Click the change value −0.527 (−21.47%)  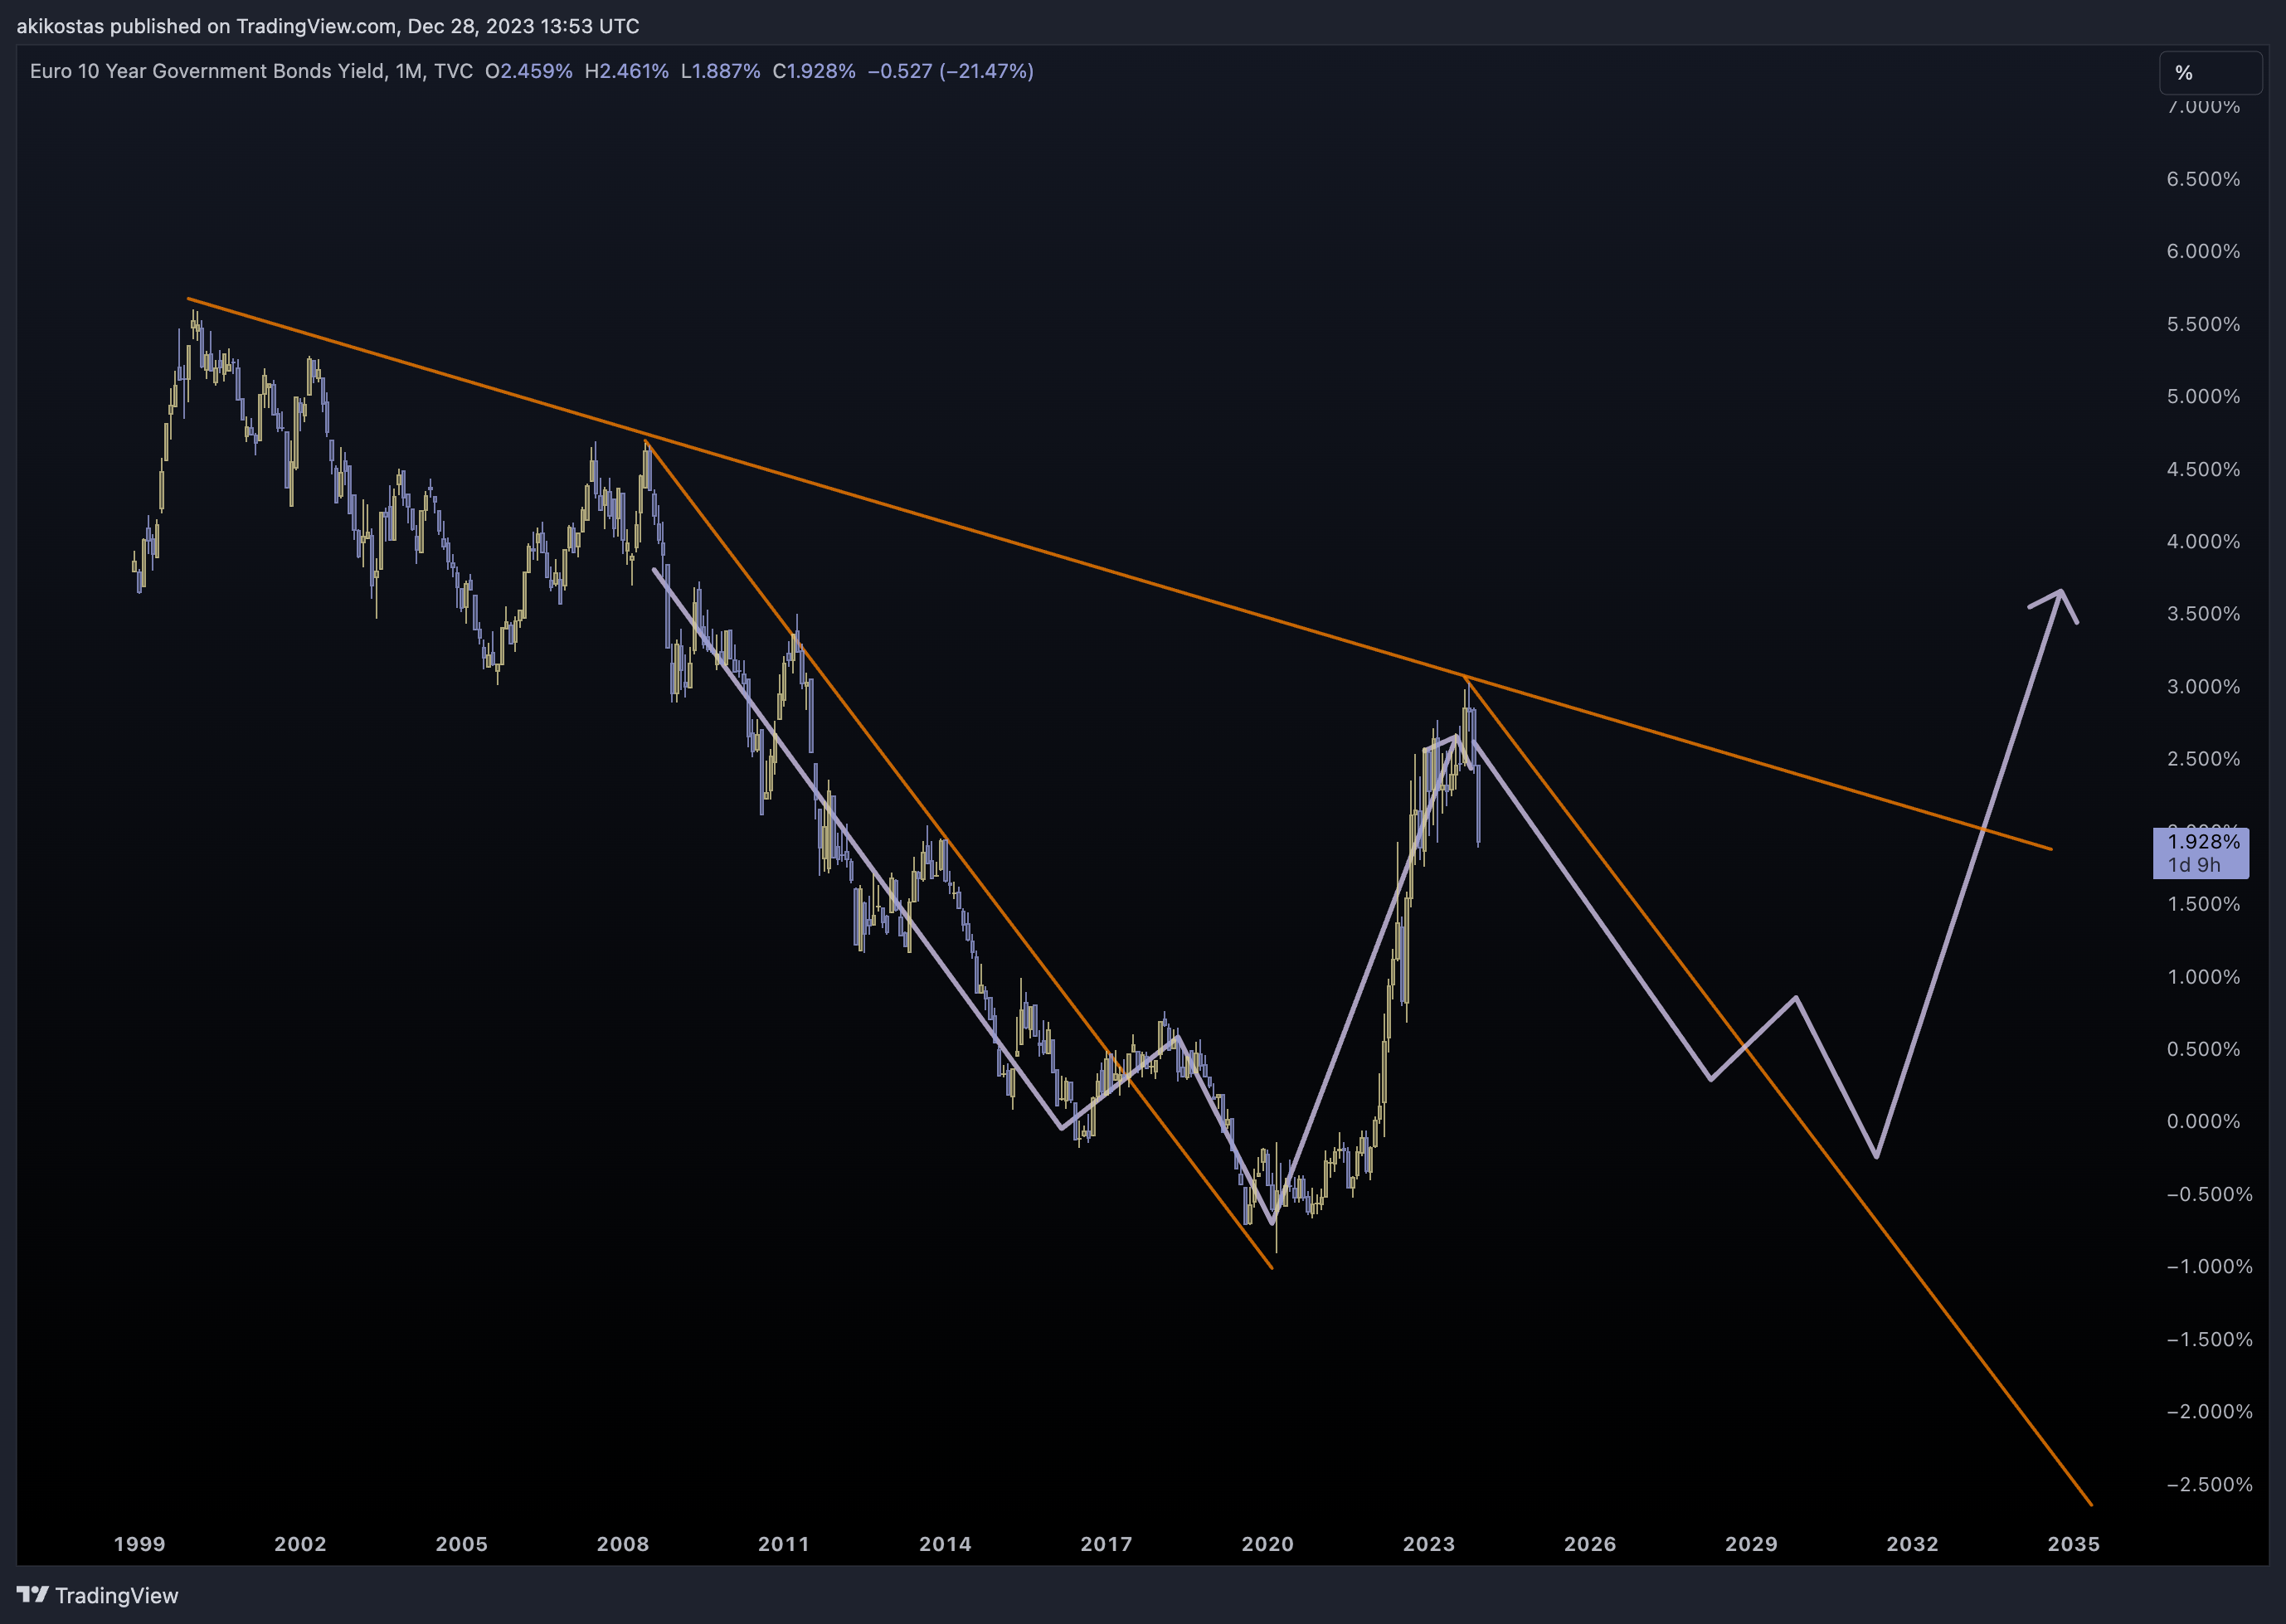951,71
